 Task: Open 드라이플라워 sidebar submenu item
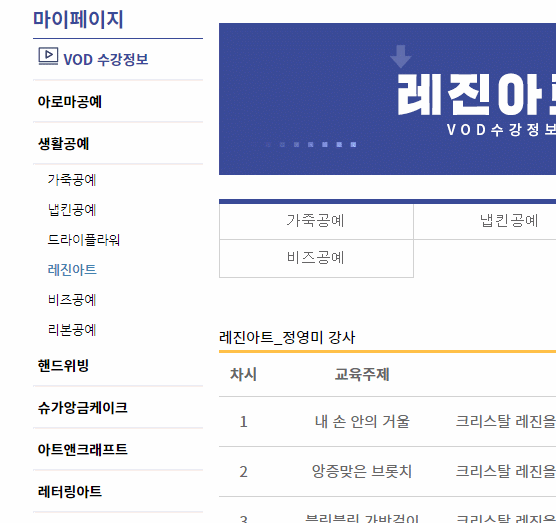pos(84,240)
